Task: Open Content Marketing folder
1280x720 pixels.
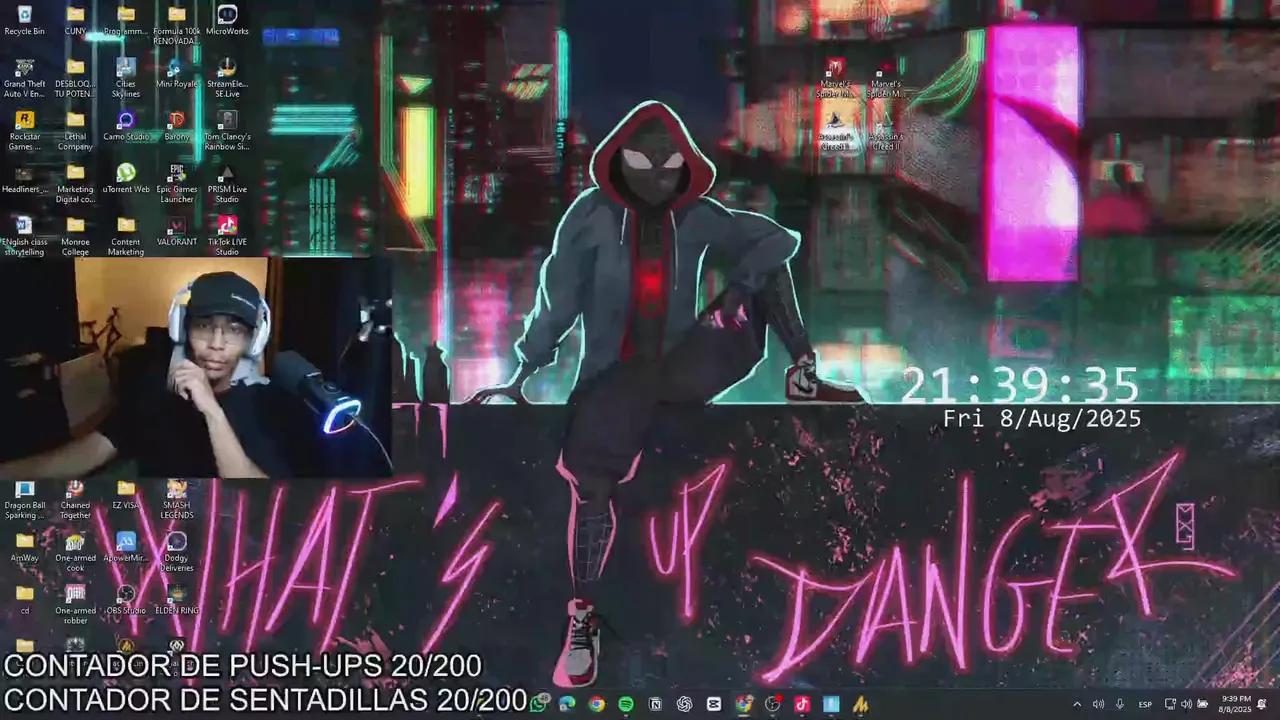Action: point(126,236)
